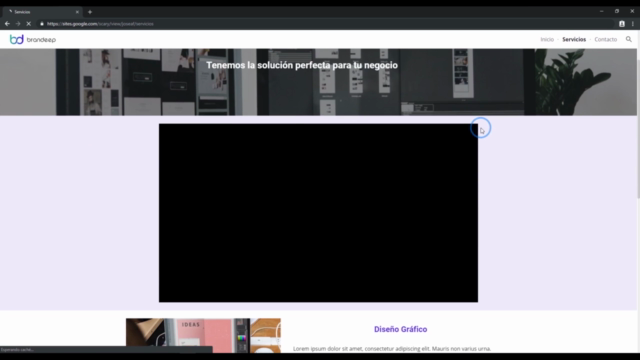Click the brandeep logo
Screen dimensions: 640x360
click(x=33, y=39)
